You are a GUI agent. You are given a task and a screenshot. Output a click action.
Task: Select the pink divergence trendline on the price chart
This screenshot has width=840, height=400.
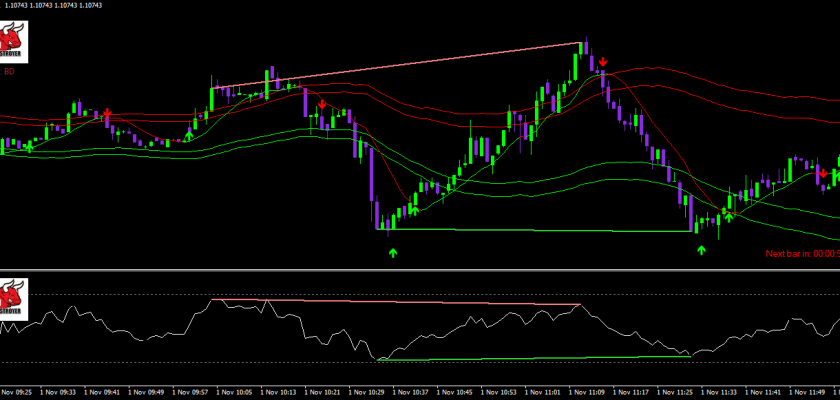click(x=400, y=64)
